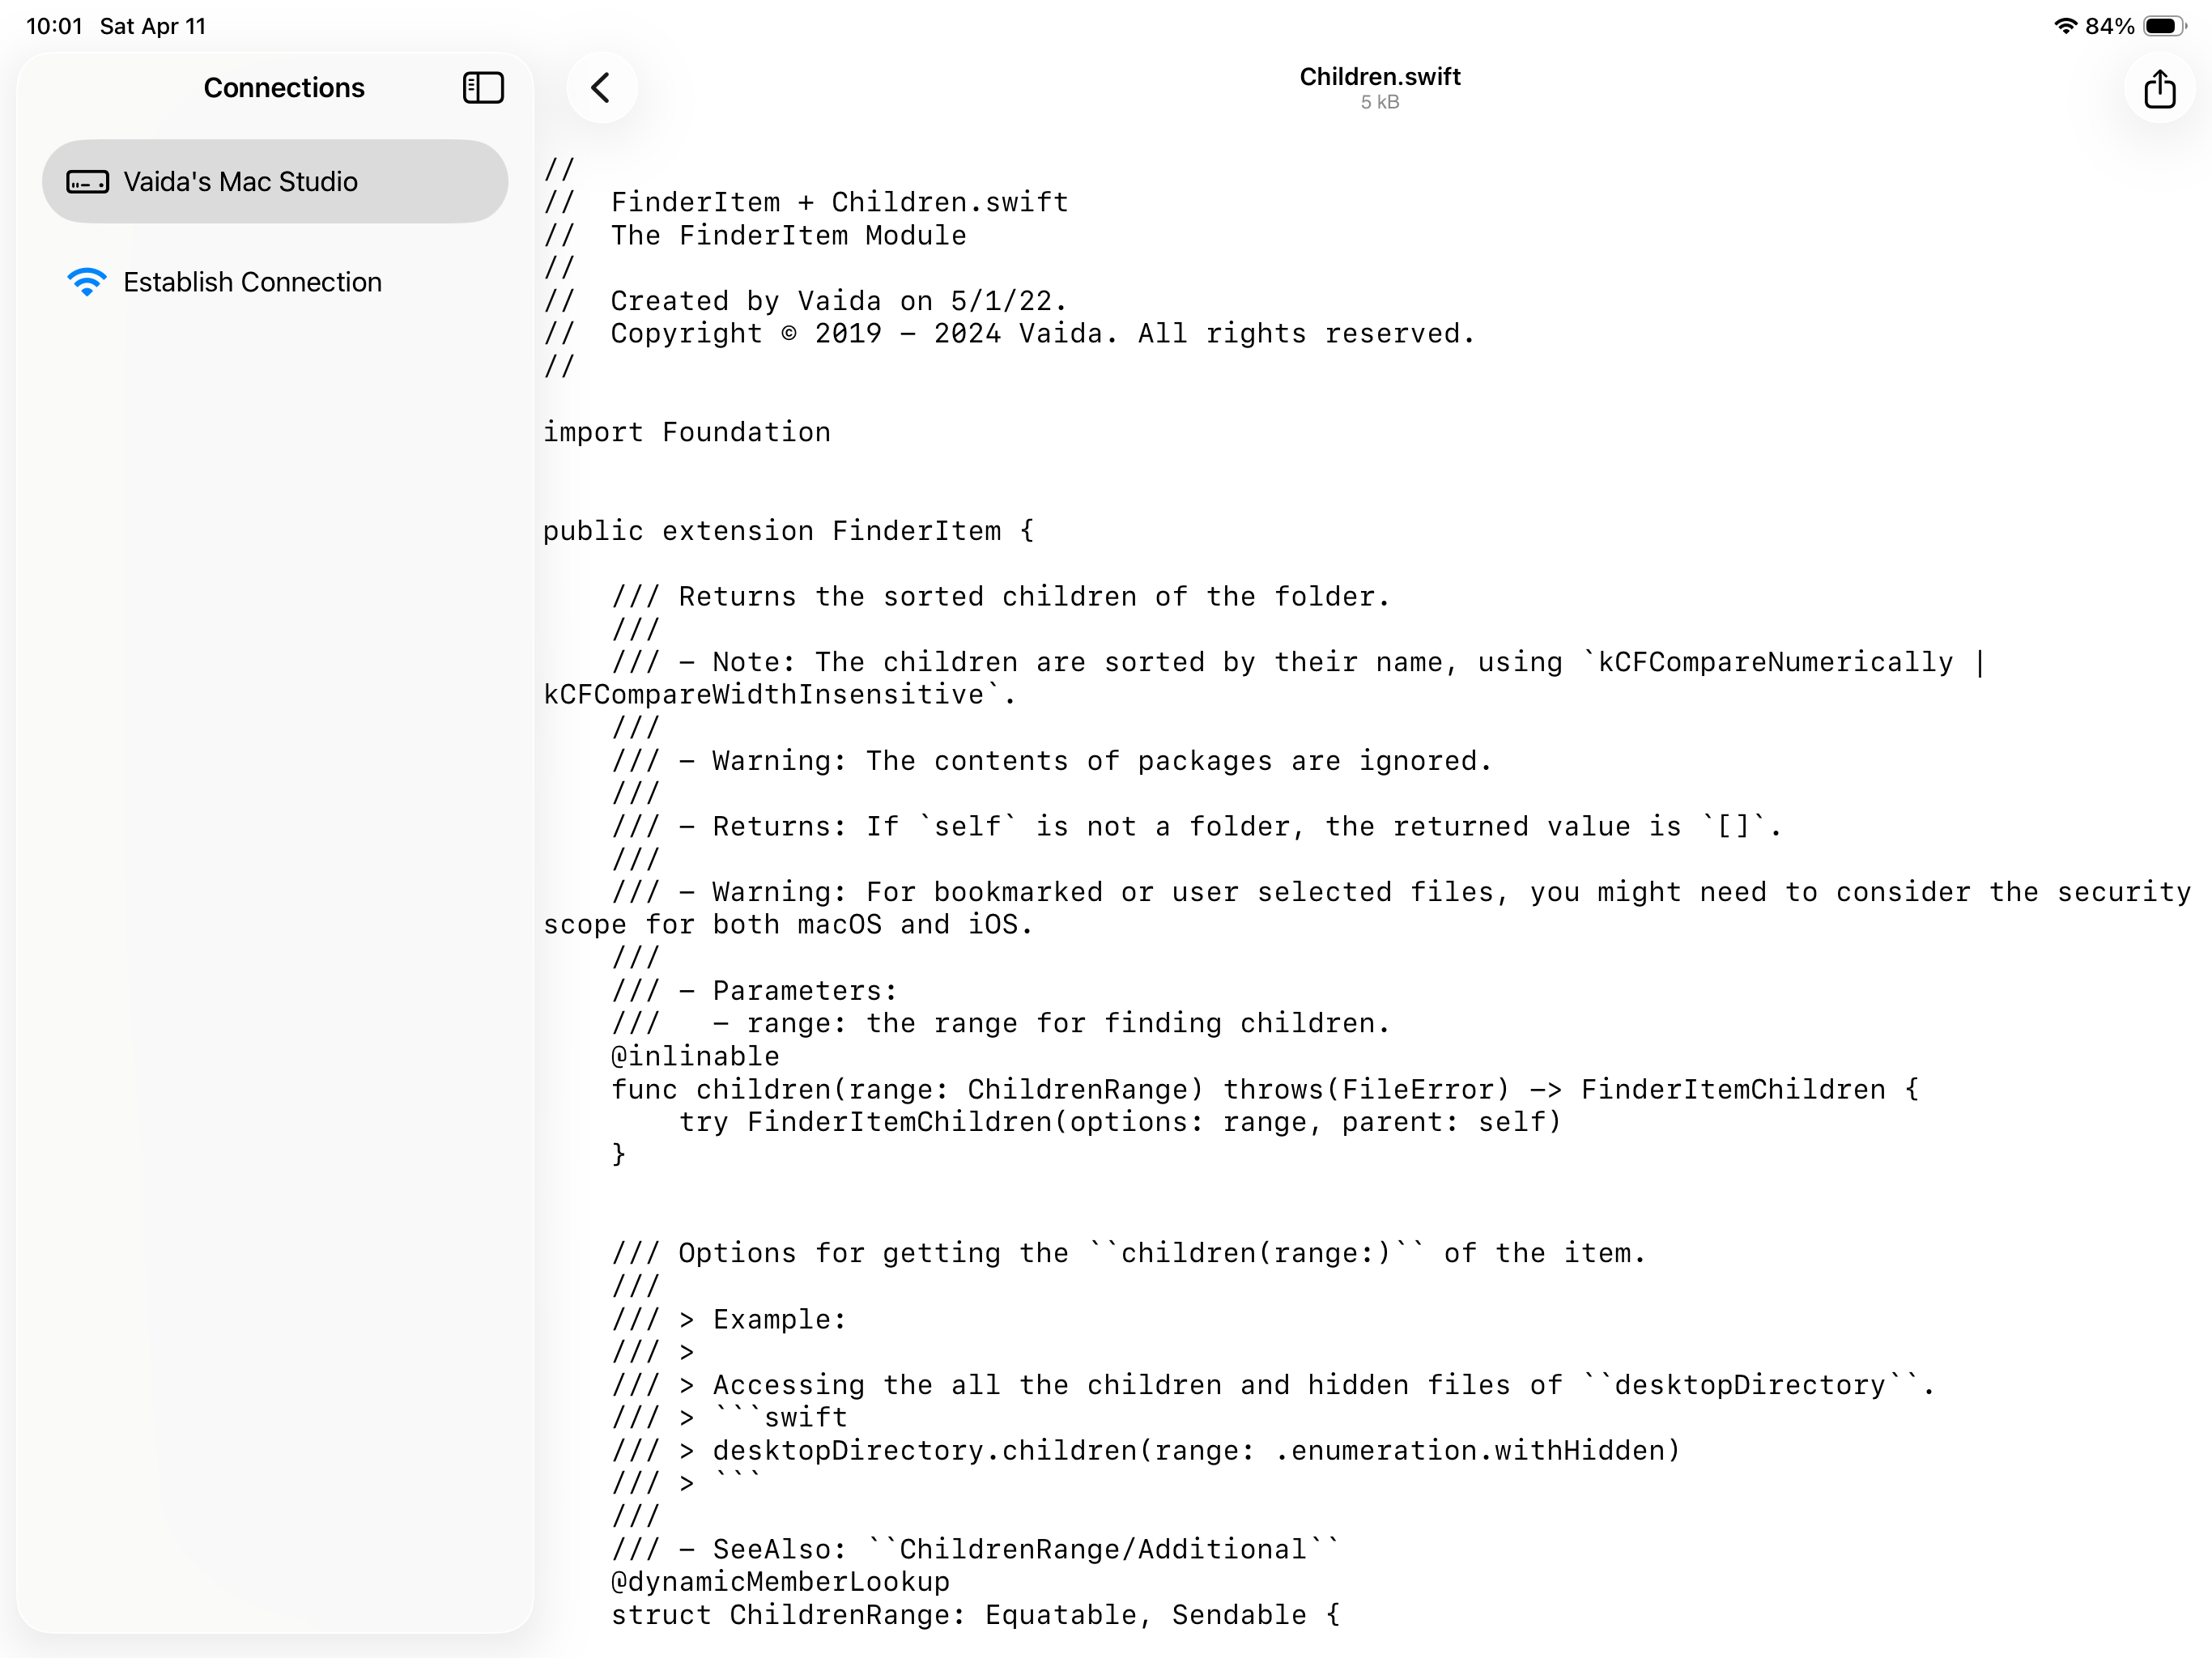
Task: Click the Connections sidebar heading
Action: (284, 88)
